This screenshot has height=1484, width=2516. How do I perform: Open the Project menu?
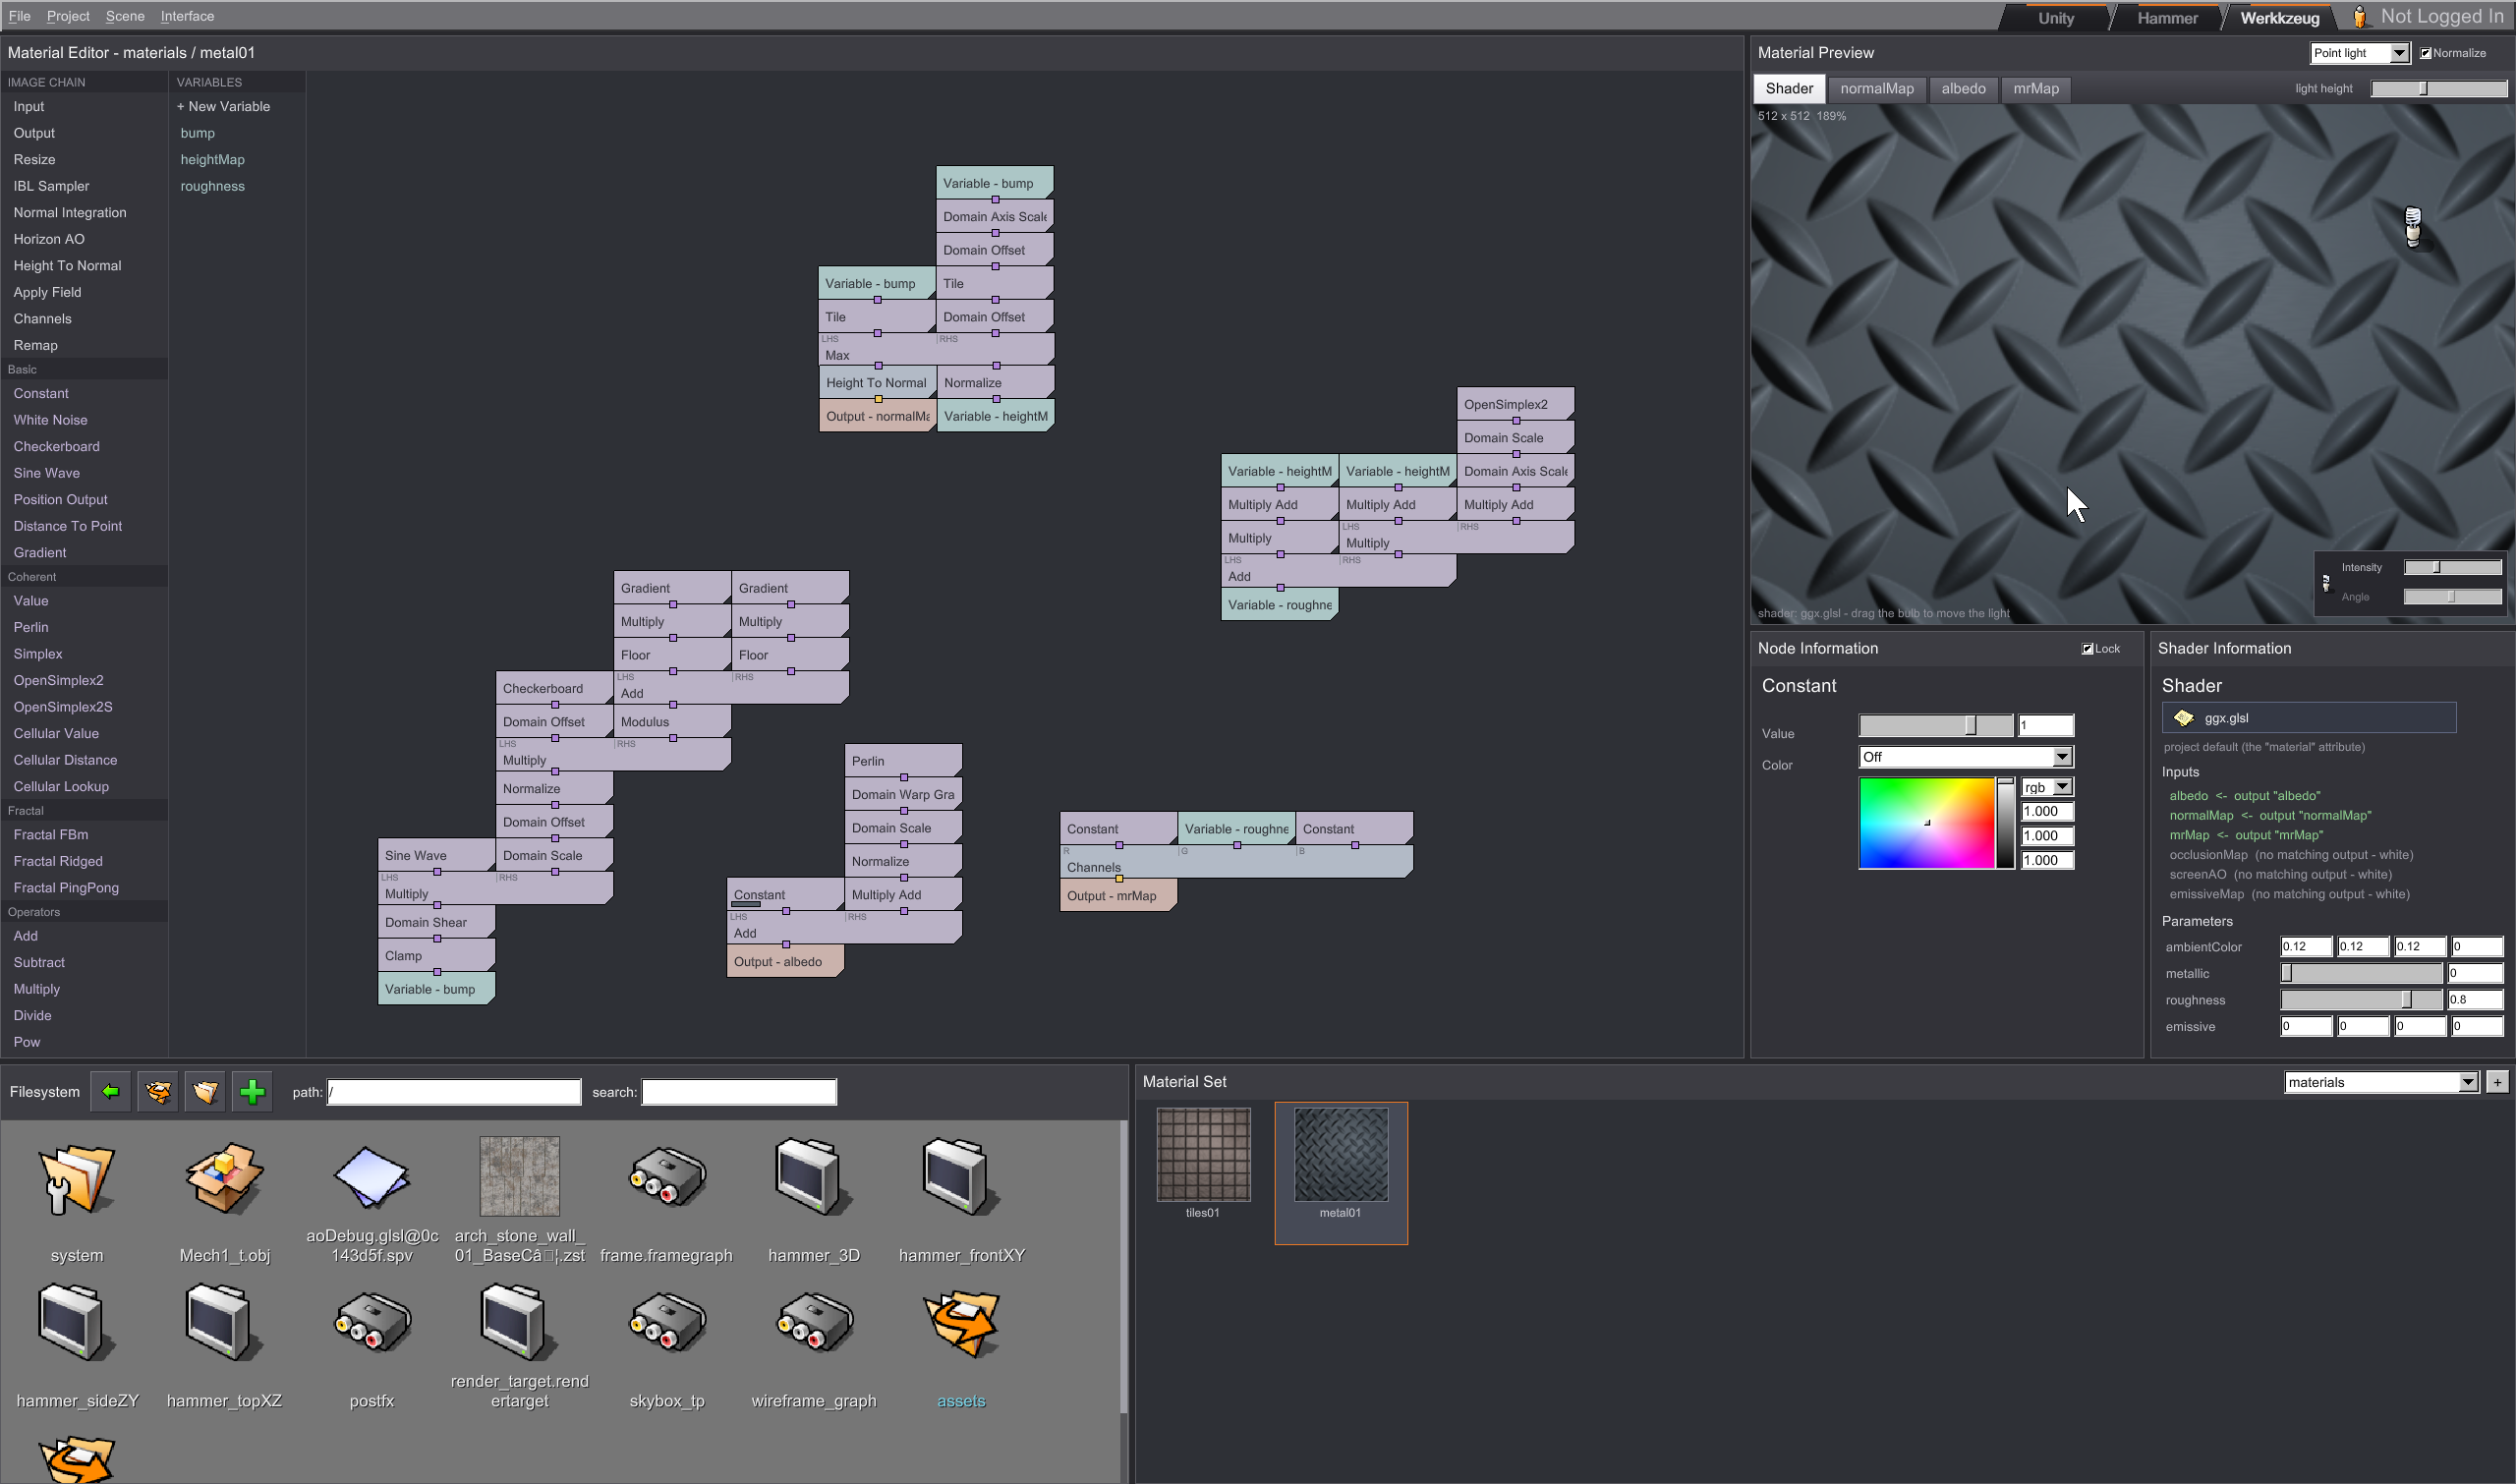click(68, 16)
